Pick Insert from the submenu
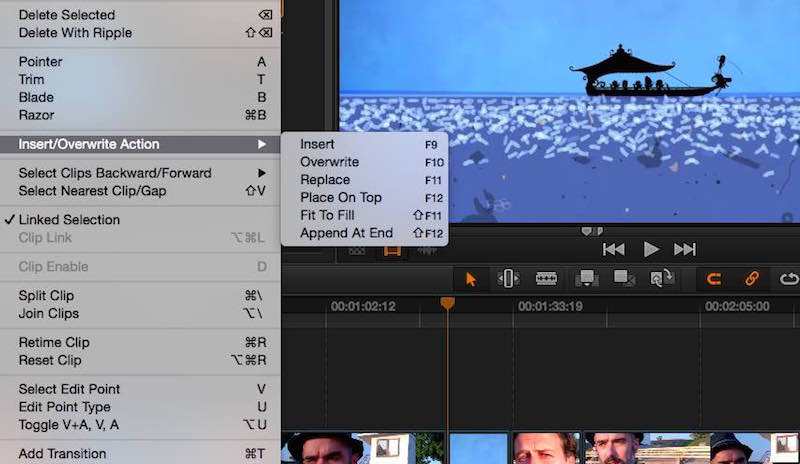This screenshot has height=464, width=800. tap(365, 144)
